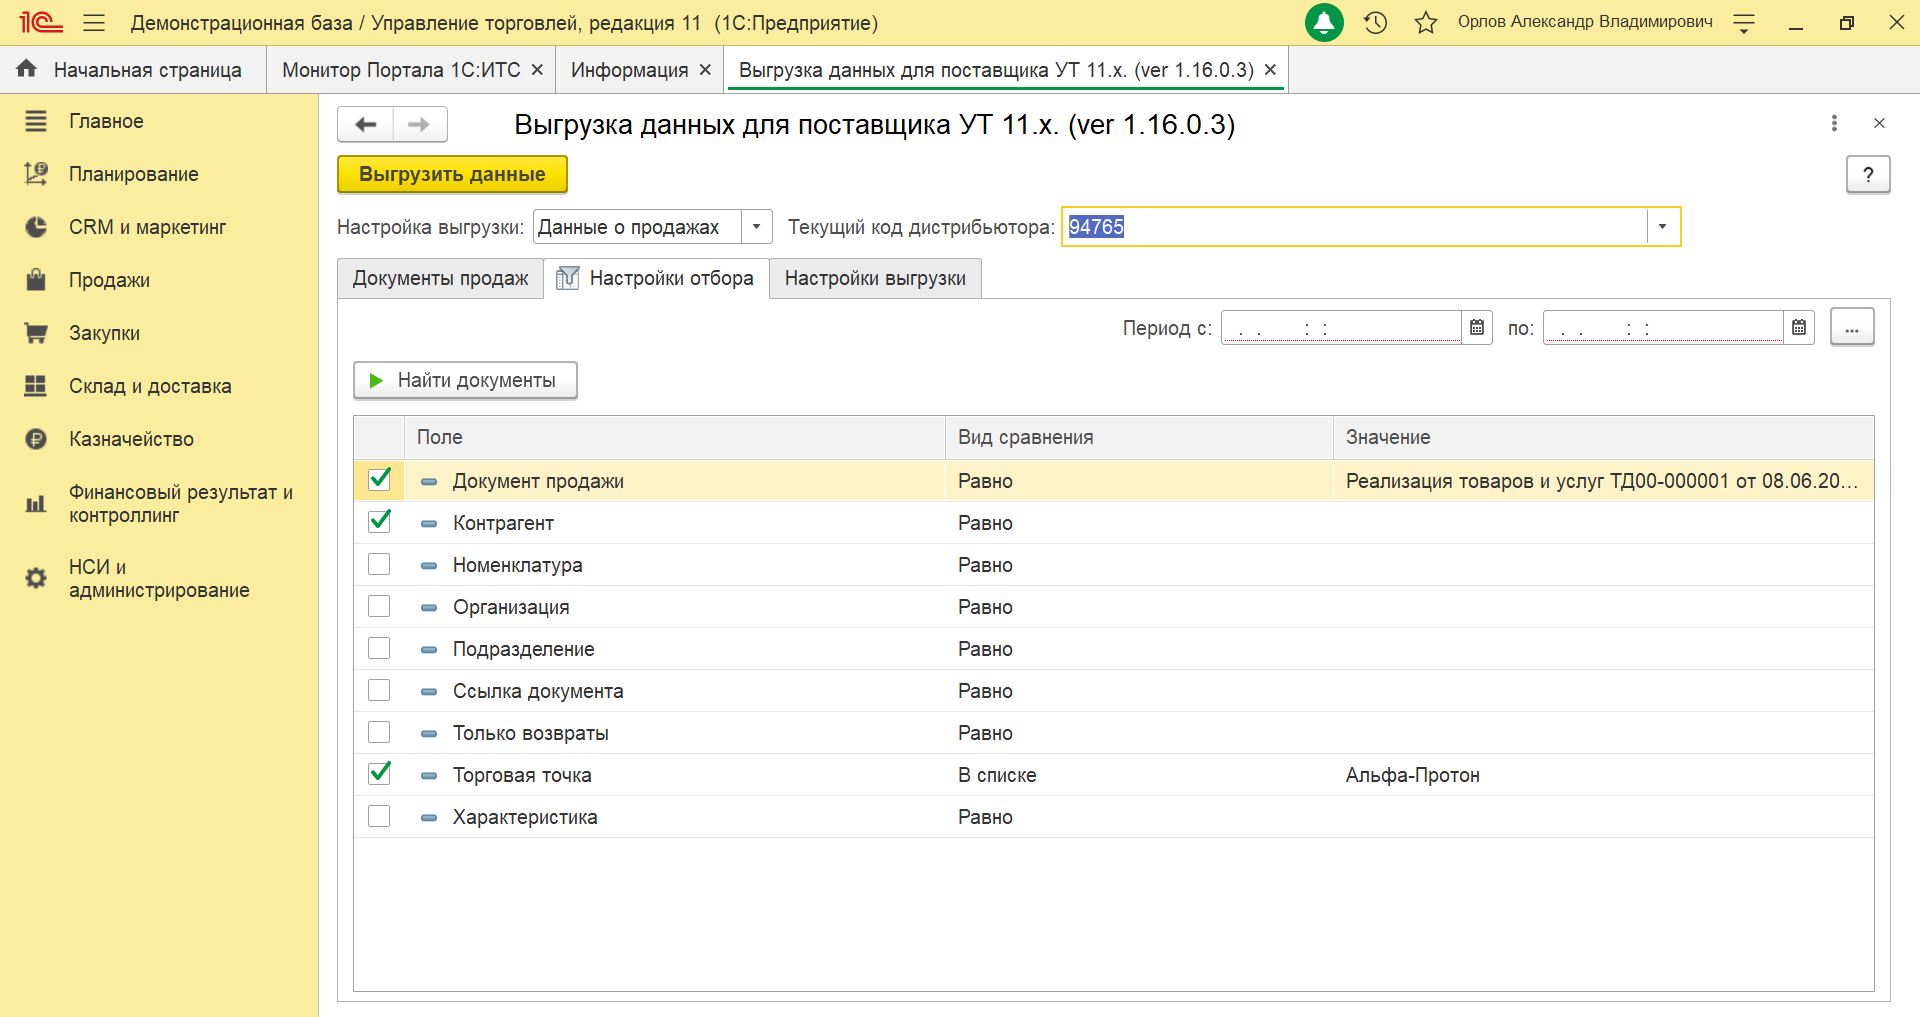
Task: Expand Настройка выгрузки dropdown
Action: click(x=757, y=227)
